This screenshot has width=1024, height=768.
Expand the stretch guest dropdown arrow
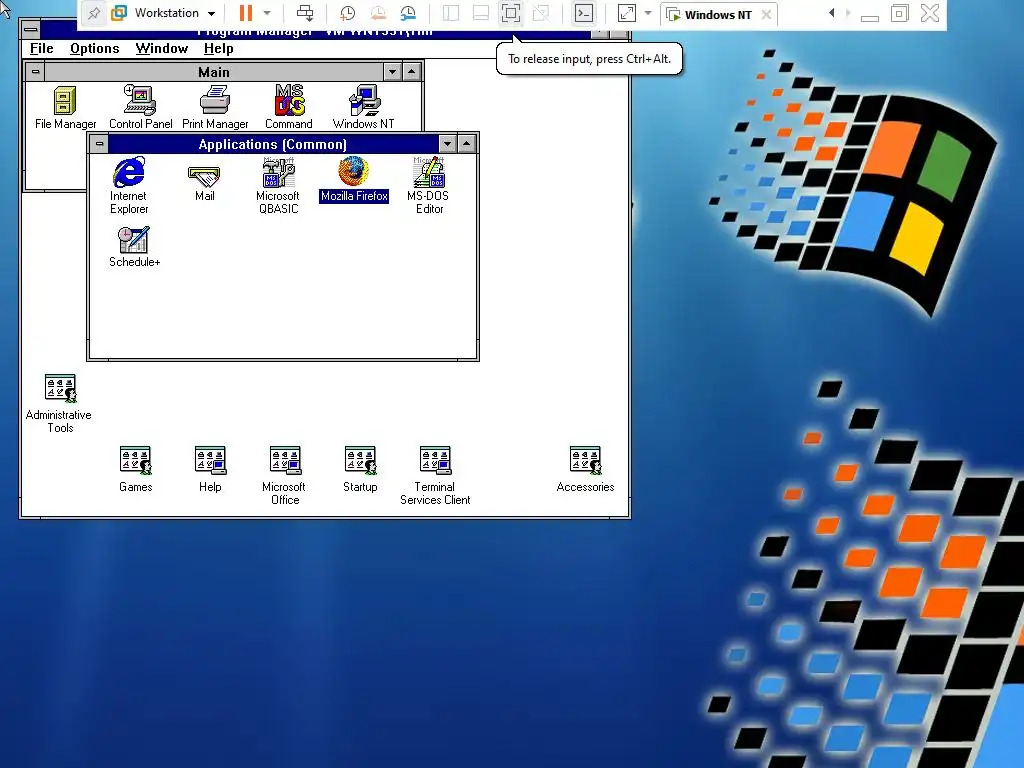[x=648, y=13]
